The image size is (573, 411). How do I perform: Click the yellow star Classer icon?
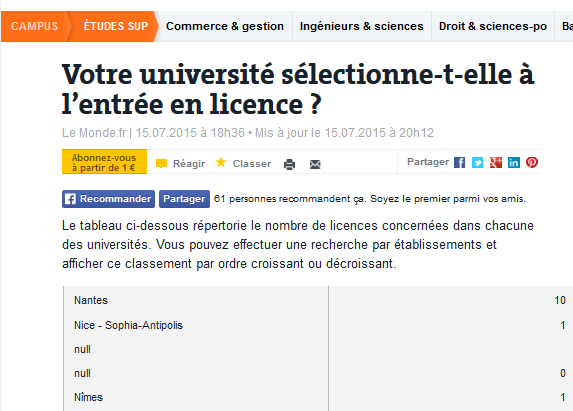[x=221, y=162]
